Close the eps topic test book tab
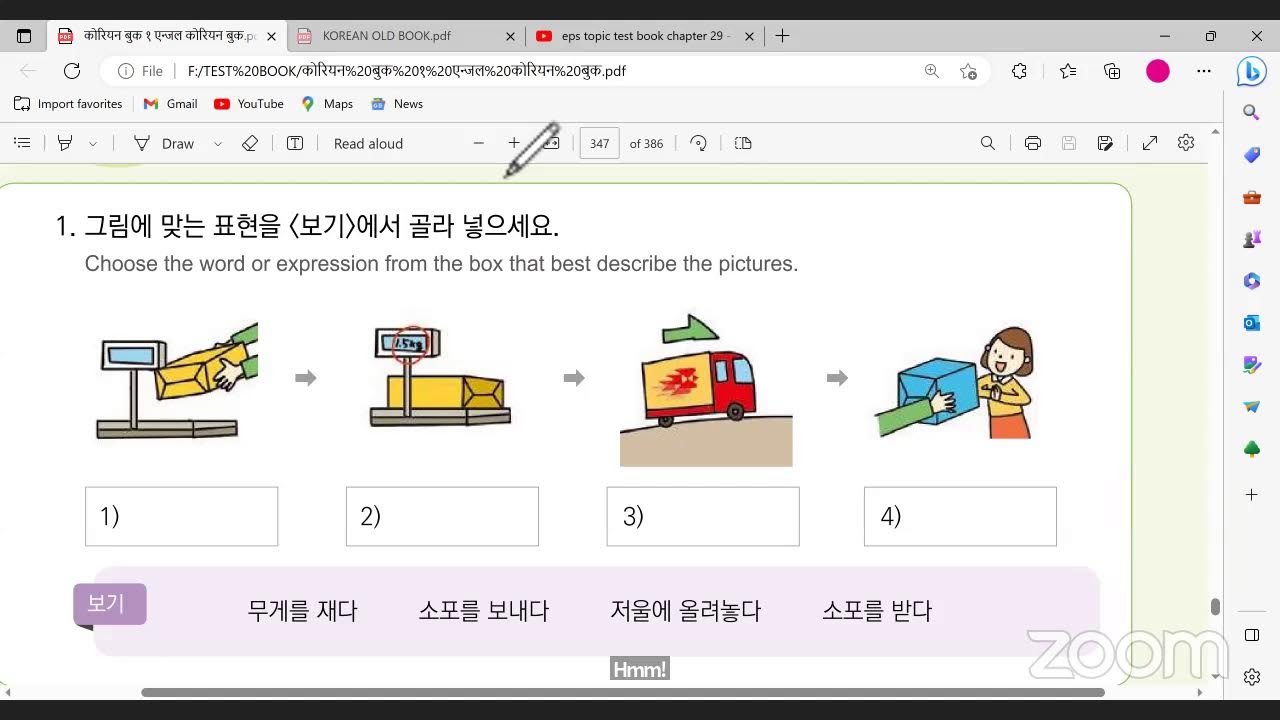This screenshot has width=1280, height=720. click(749, 36)
